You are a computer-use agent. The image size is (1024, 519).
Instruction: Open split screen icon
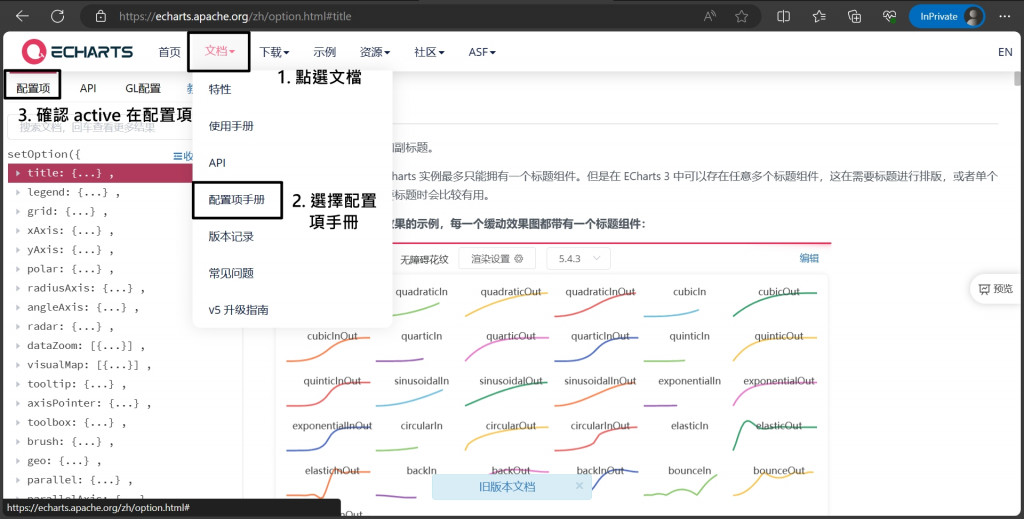[x=784, y=16]
